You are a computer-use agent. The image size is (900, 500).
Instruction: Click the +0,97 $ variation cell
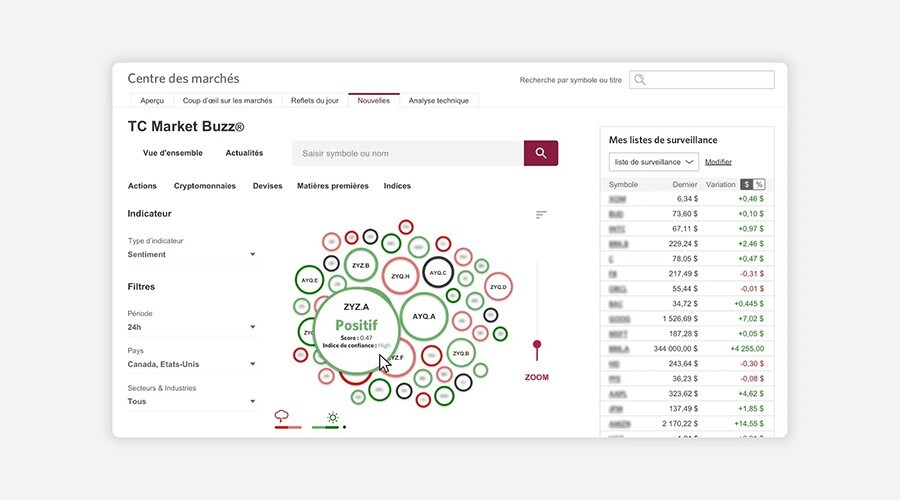click(751, 228)
